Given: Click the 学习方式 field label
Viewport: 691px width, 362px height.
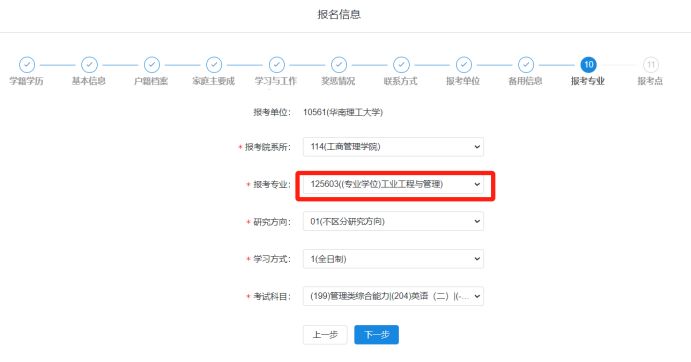Looking at the screenshot, I should click(272, 259).
